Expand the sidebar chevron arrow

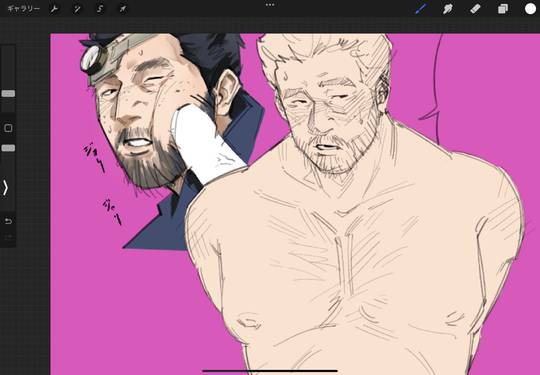(x=6, y=188)
